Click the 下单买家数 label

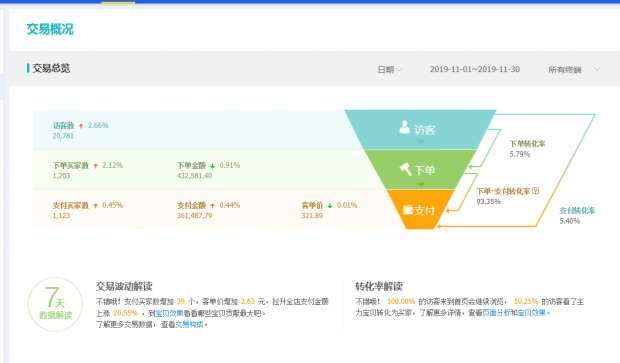coord(71,165)
